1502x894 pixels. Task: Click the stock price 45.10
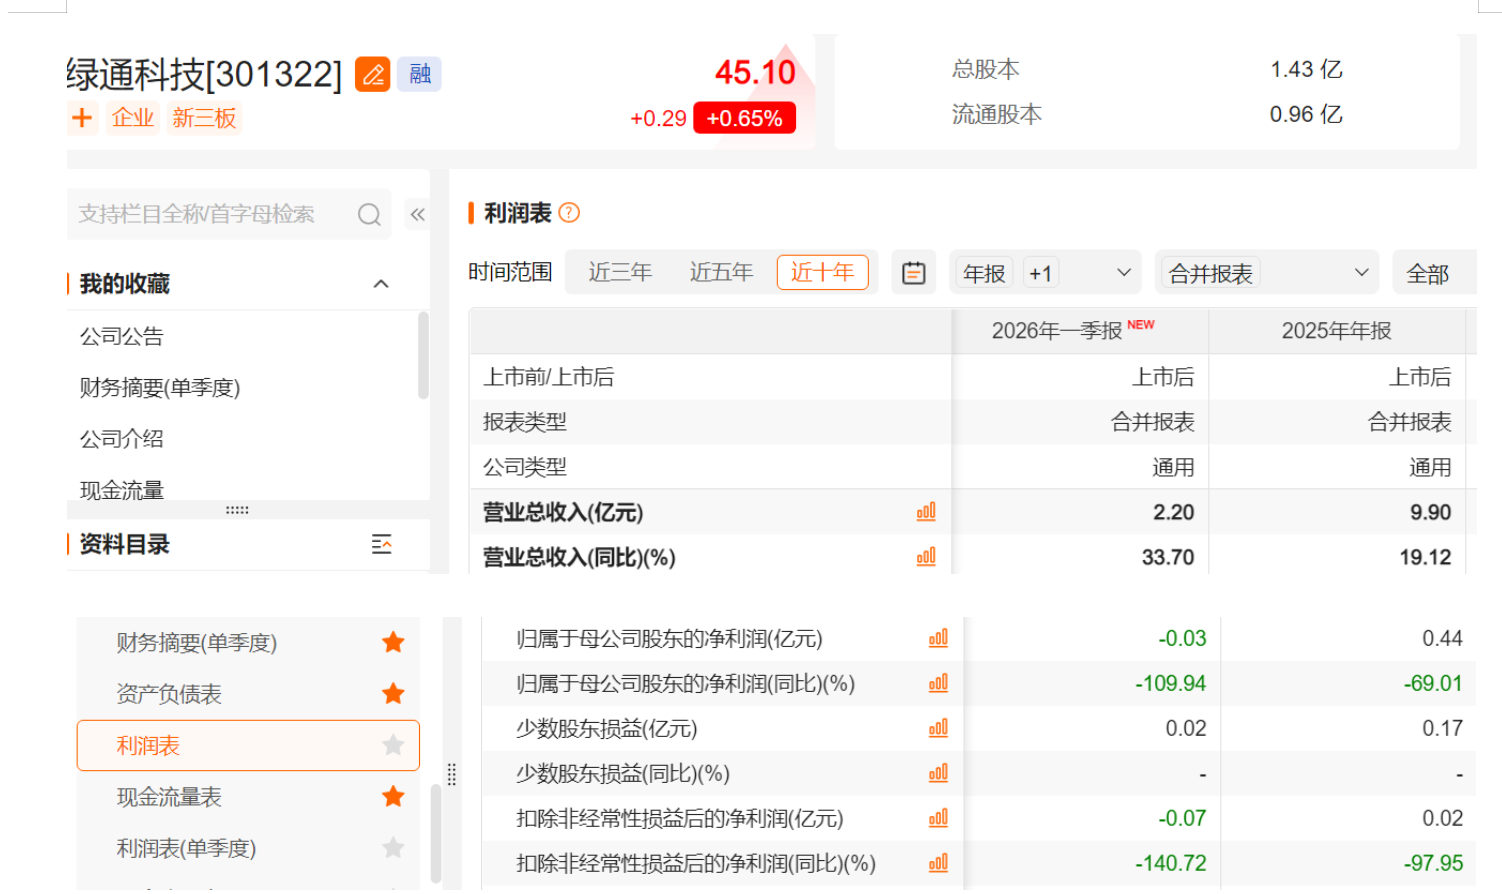(755, 72)
